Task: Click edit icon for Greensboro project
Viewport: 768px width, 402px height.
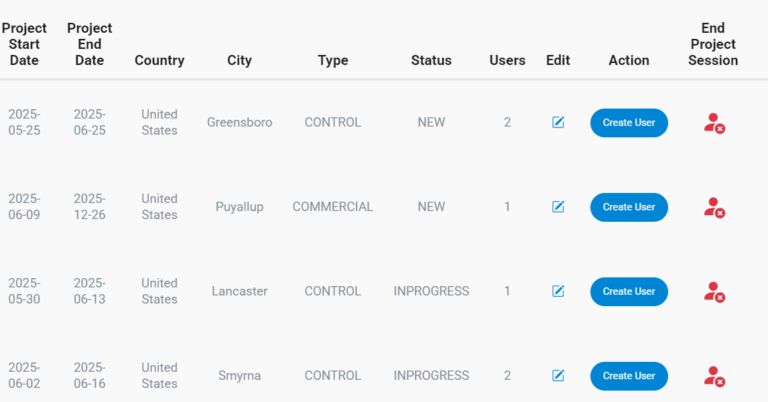Action: pyautogui.click(x=558, y=122)
